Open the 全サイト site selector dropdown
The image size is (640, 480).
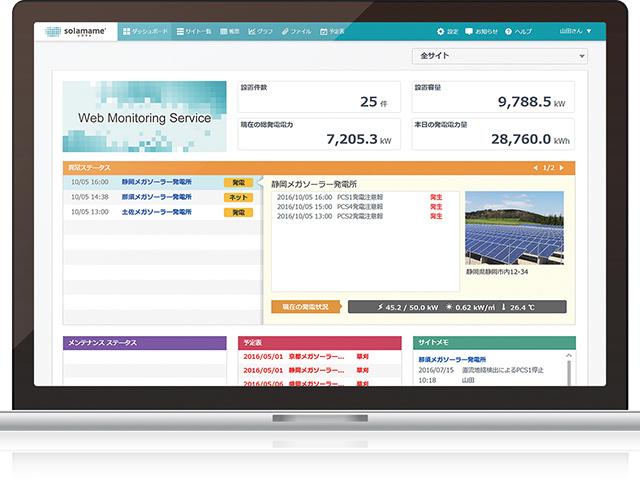500,56
